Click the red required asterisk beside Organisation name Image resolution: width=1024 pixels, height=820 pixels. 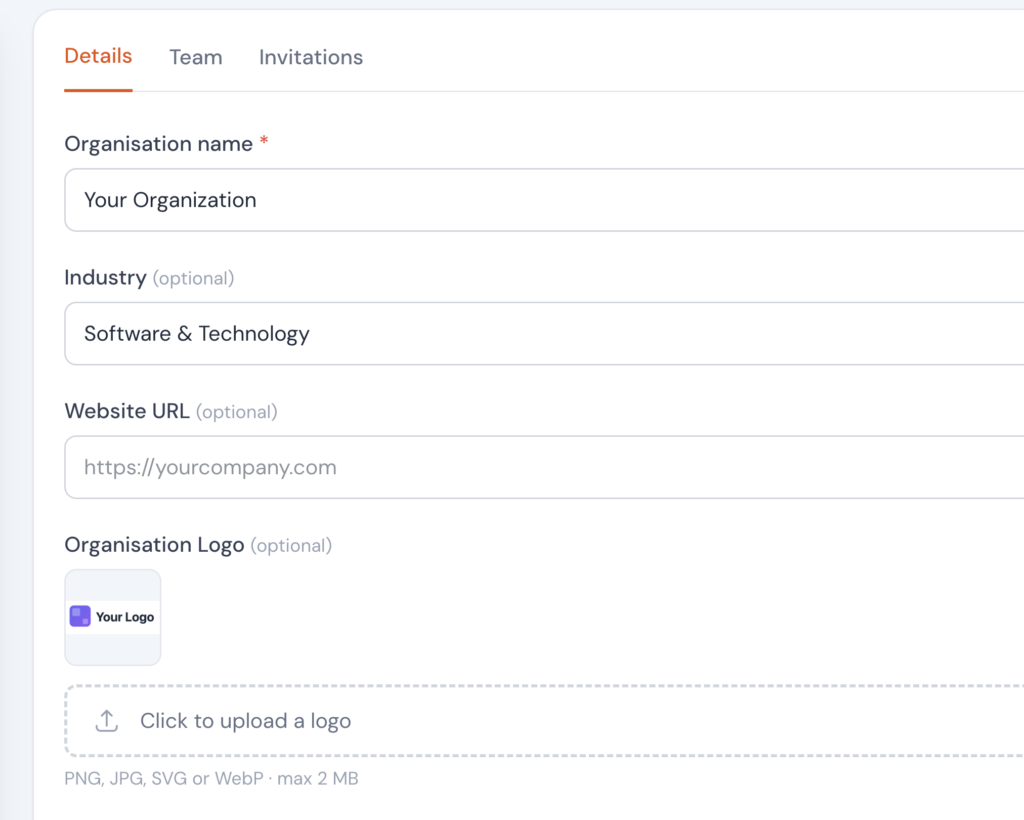[x=262, y=143]
